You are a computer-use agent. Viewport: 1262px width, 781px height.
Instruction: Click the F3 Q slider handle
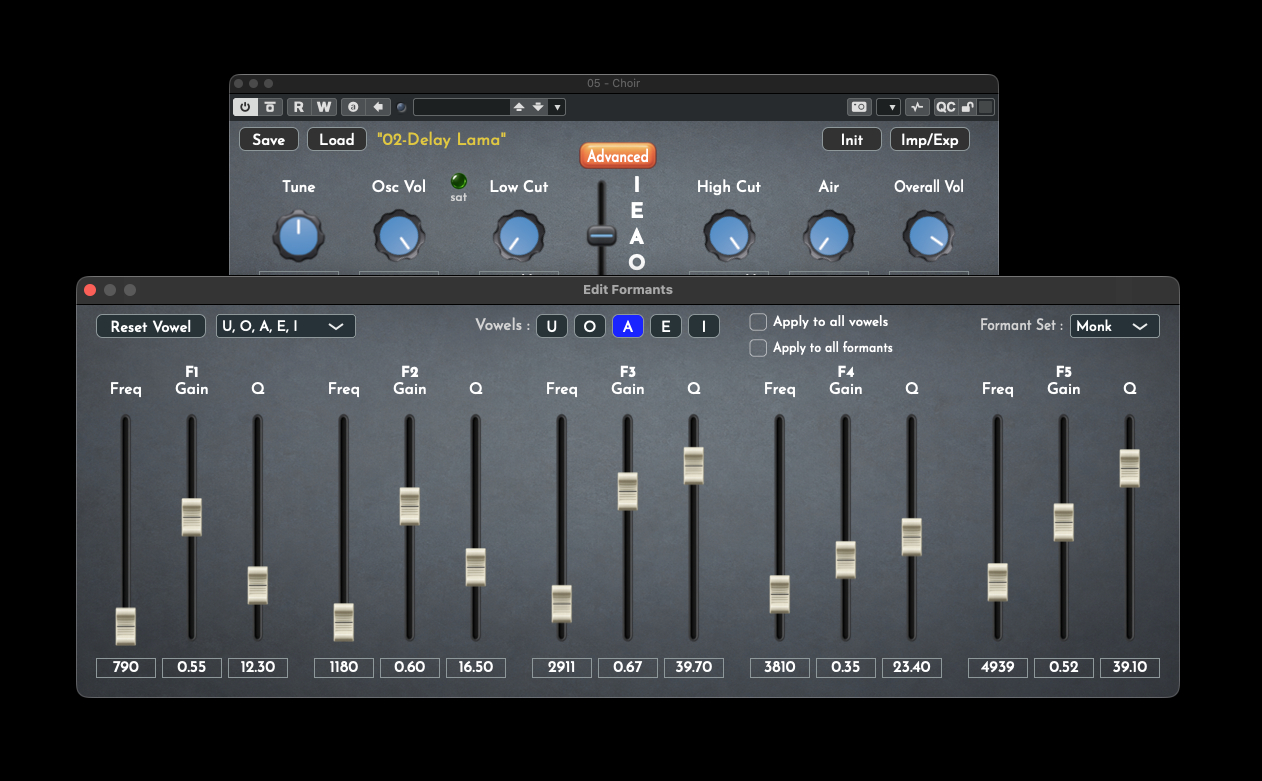pyautogui.click(x=694, y=466)
